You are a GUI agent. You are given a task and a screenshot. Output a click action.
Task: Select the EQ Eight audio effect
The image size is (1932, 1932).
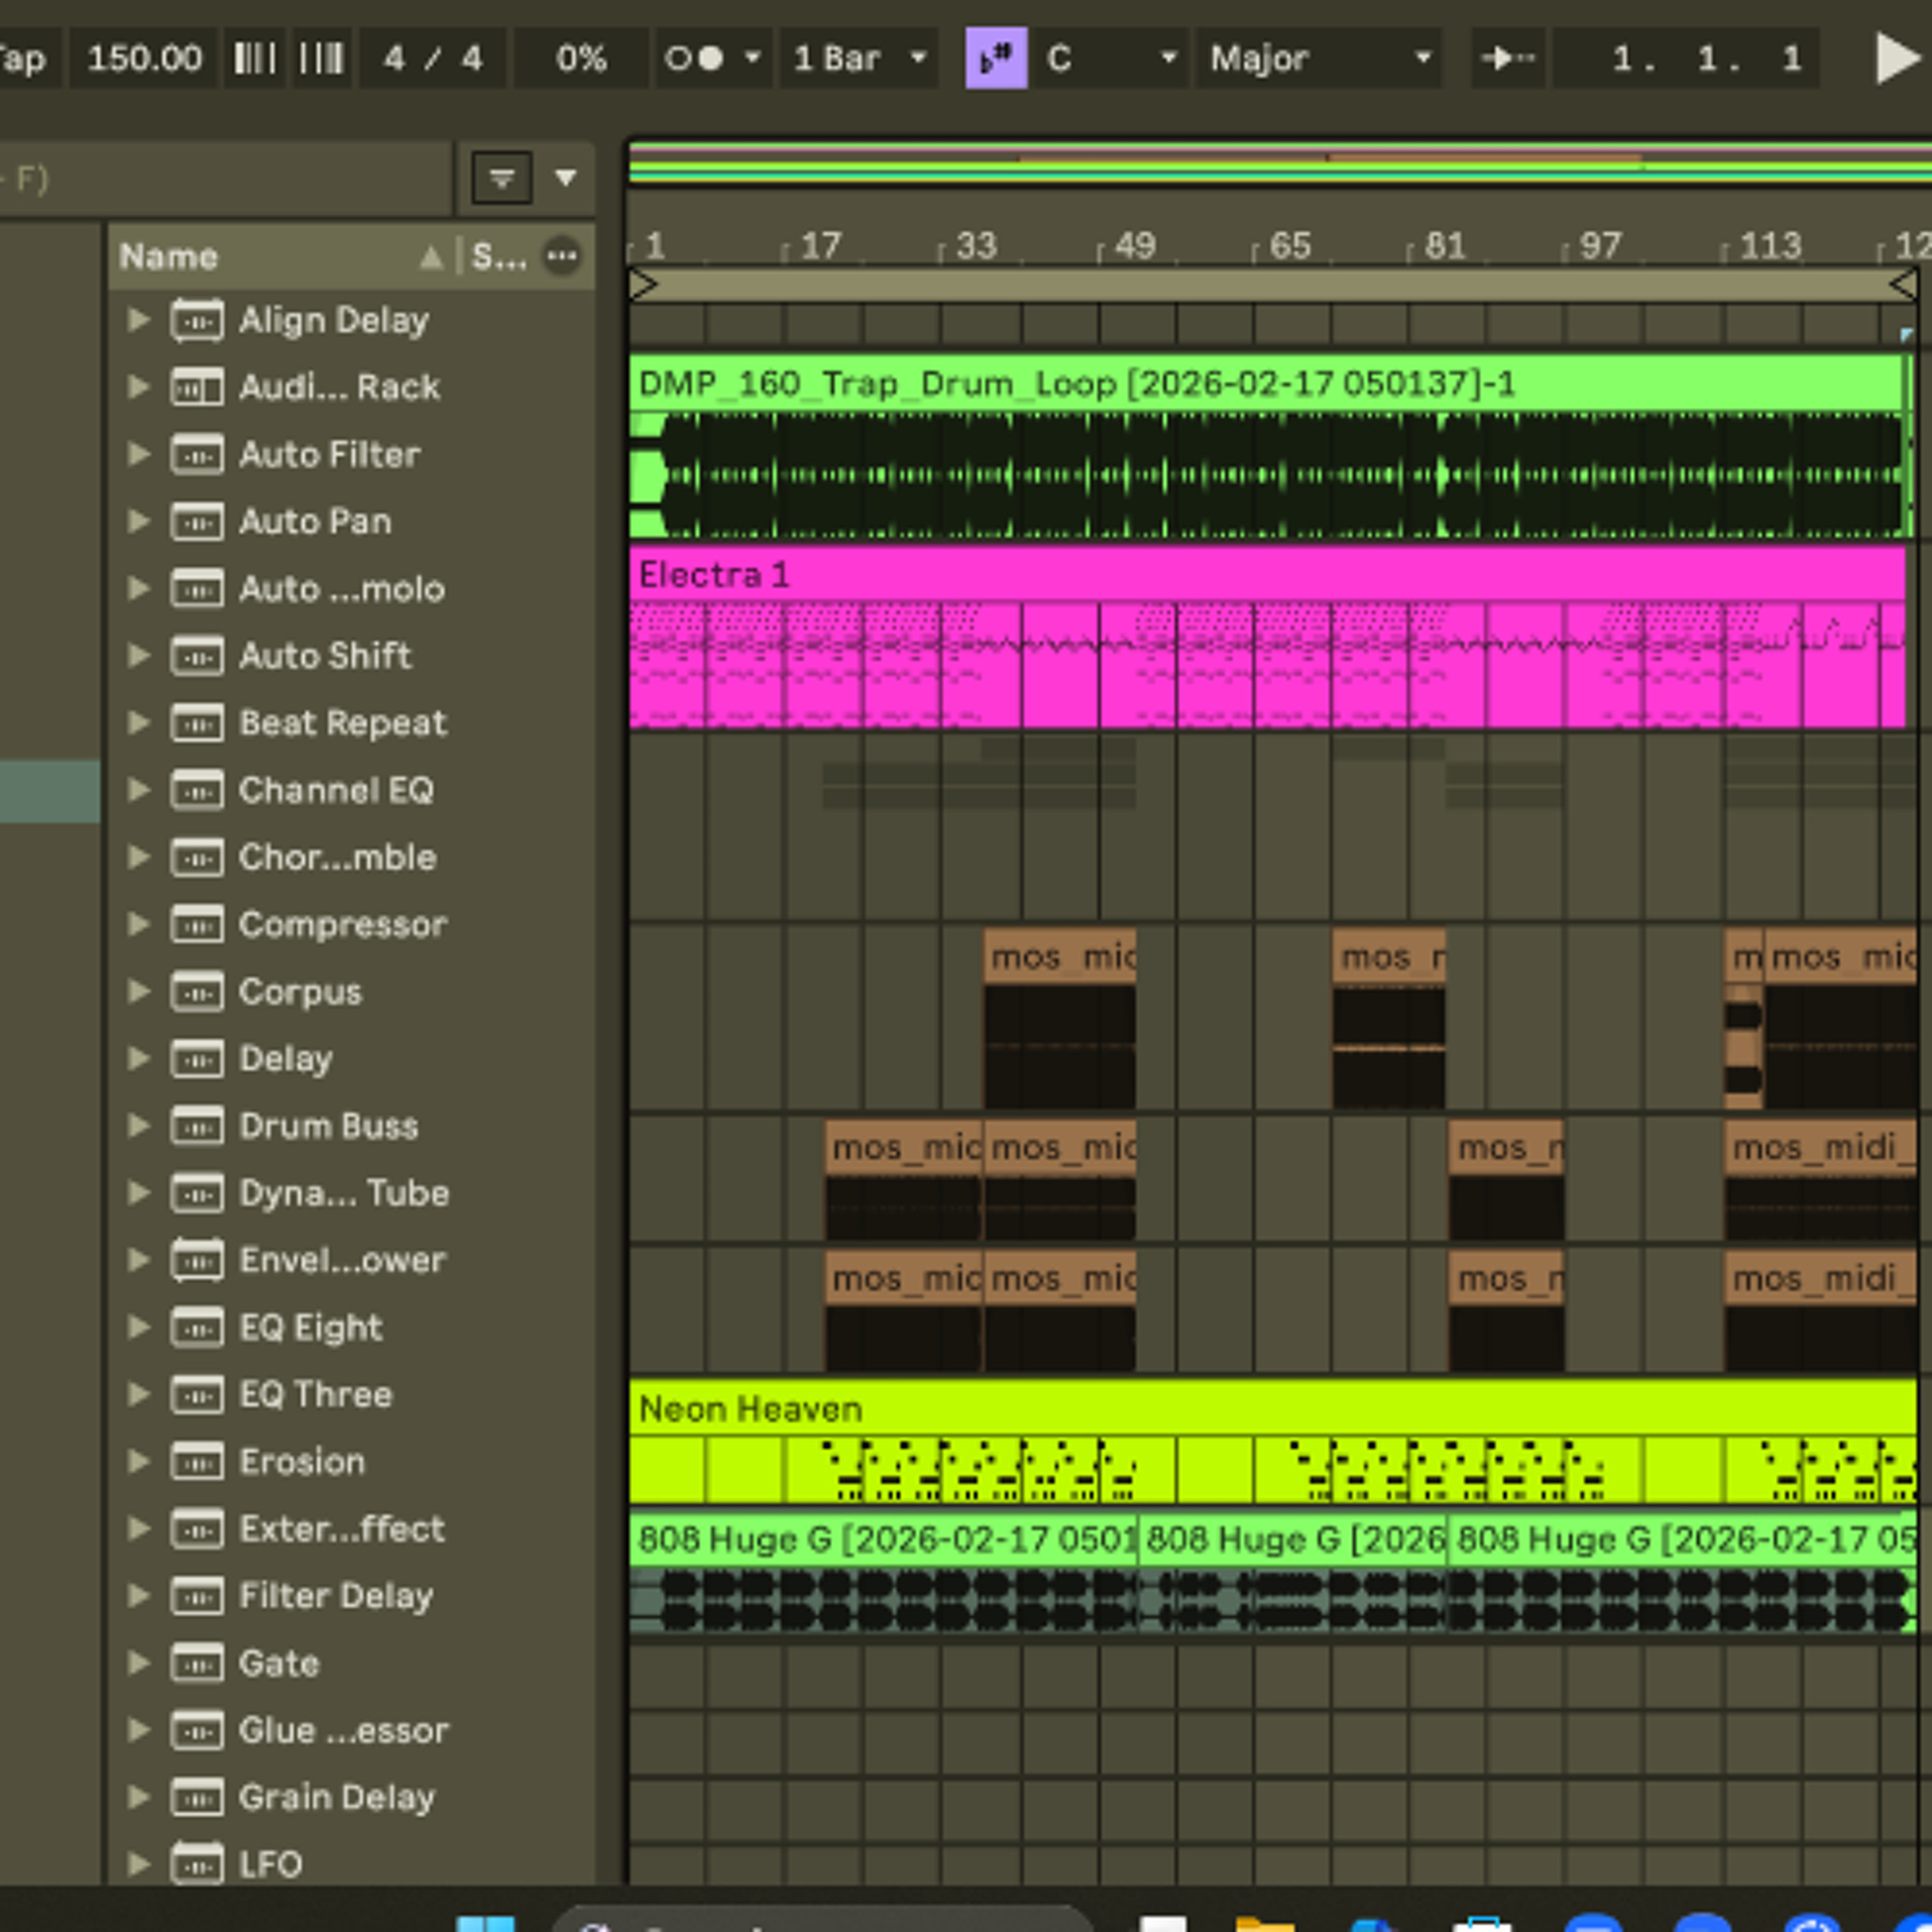pyautogui.click(x=311, y=1327)
